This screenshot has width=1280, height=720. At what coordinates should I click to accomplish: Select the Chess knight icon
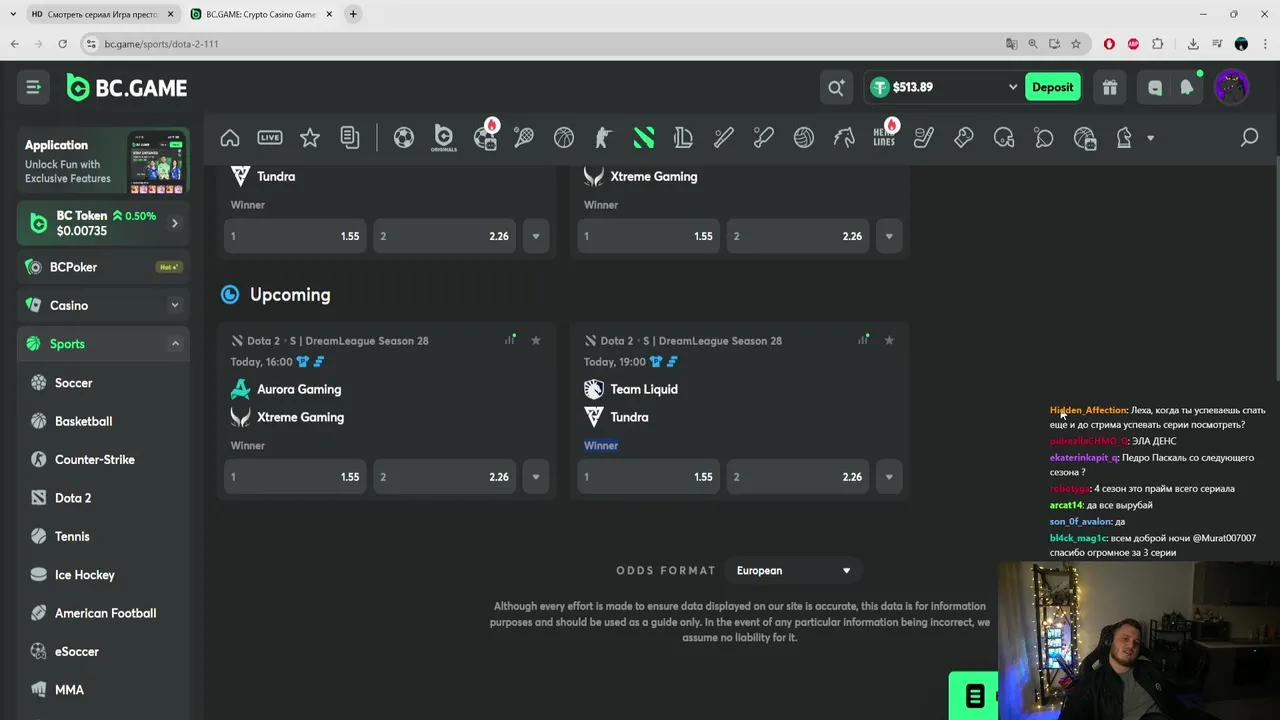tap(1124, 138)
